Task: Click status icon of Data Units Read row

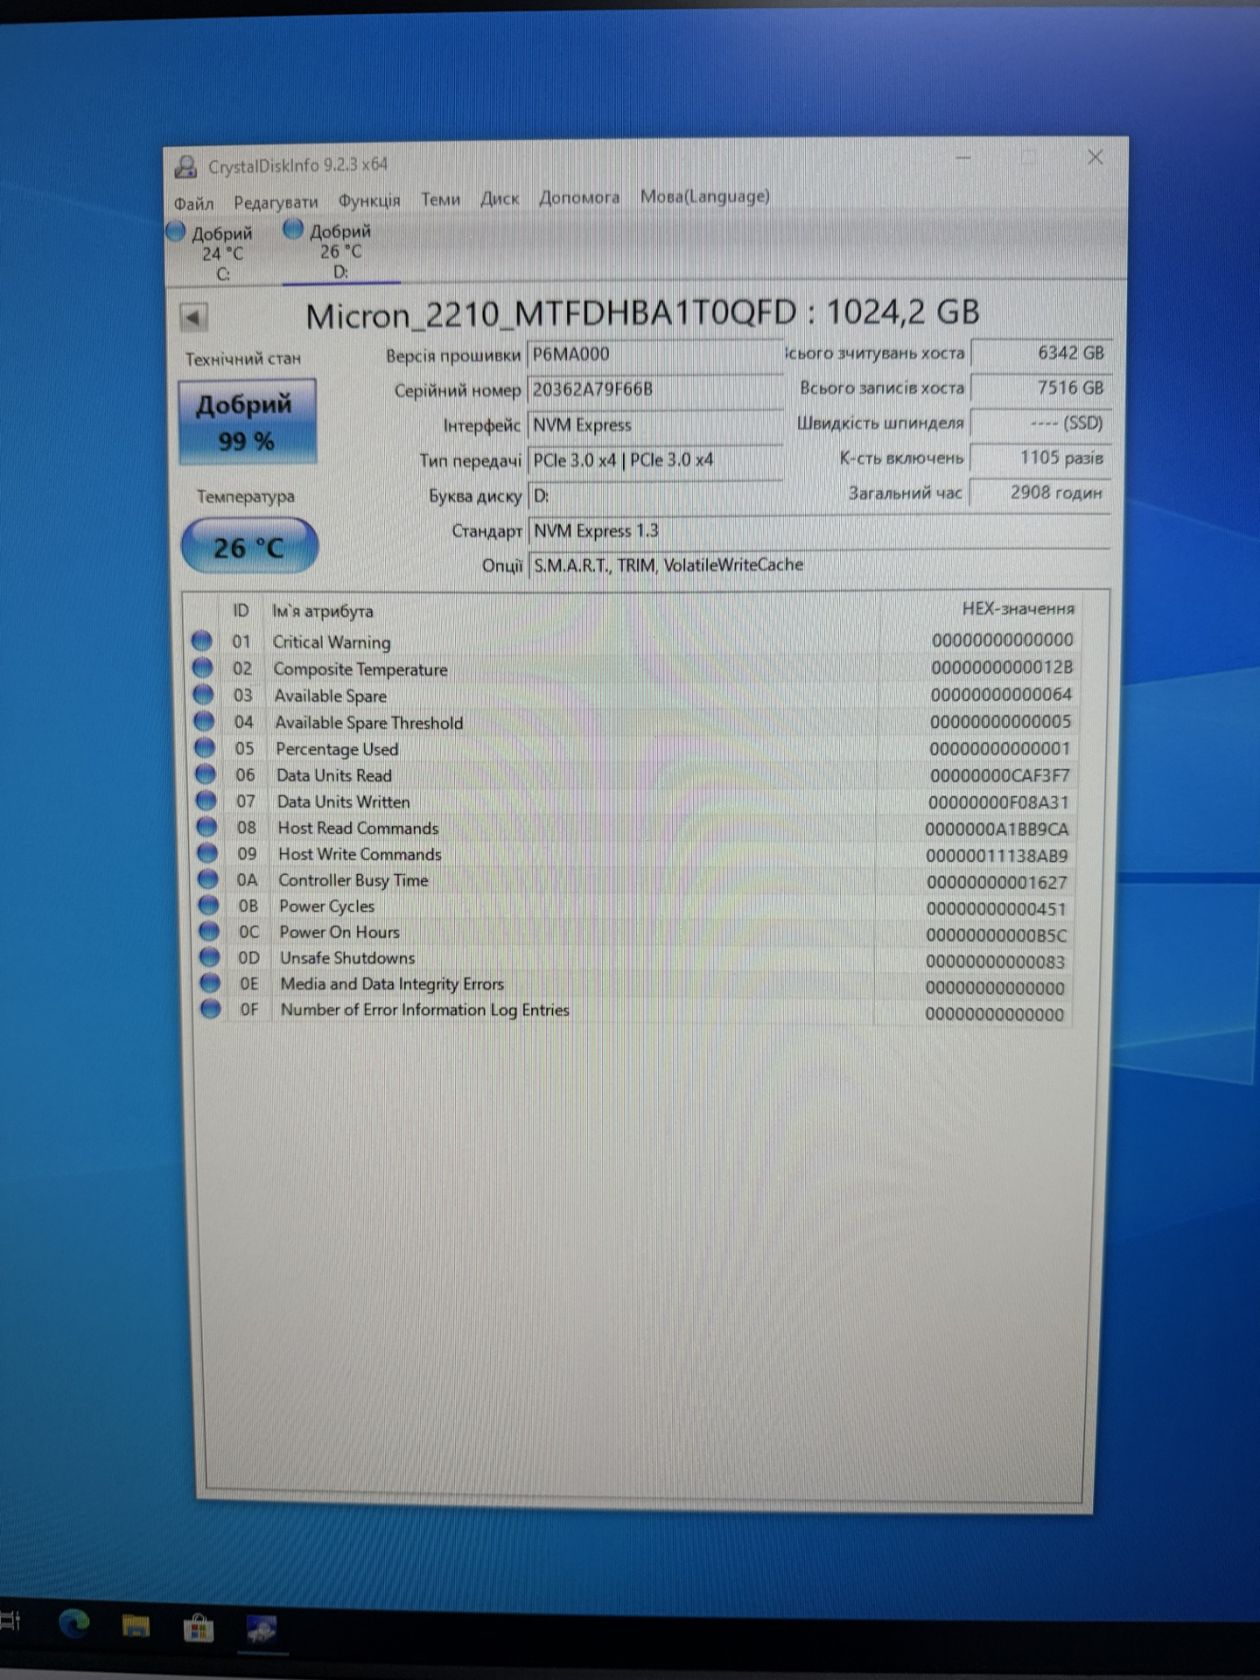Action: click(x=205, y=774)
